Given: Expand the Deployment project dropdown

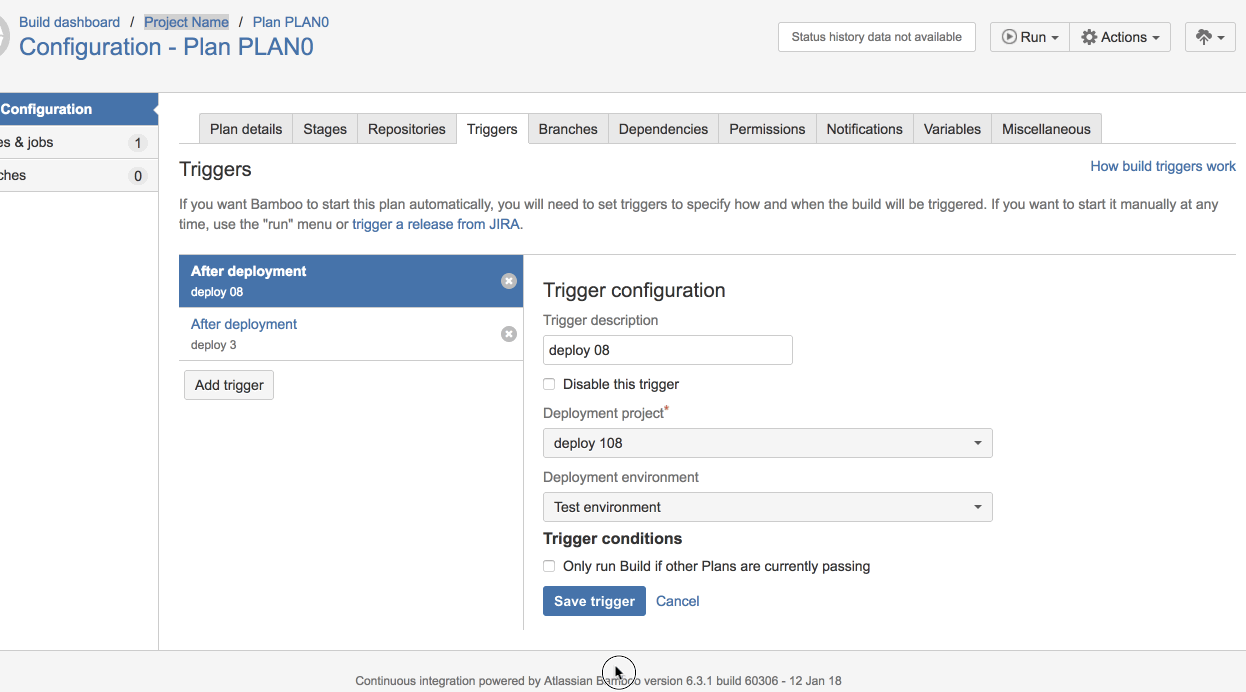Looking at the screenshot, I should click(767, 443).
